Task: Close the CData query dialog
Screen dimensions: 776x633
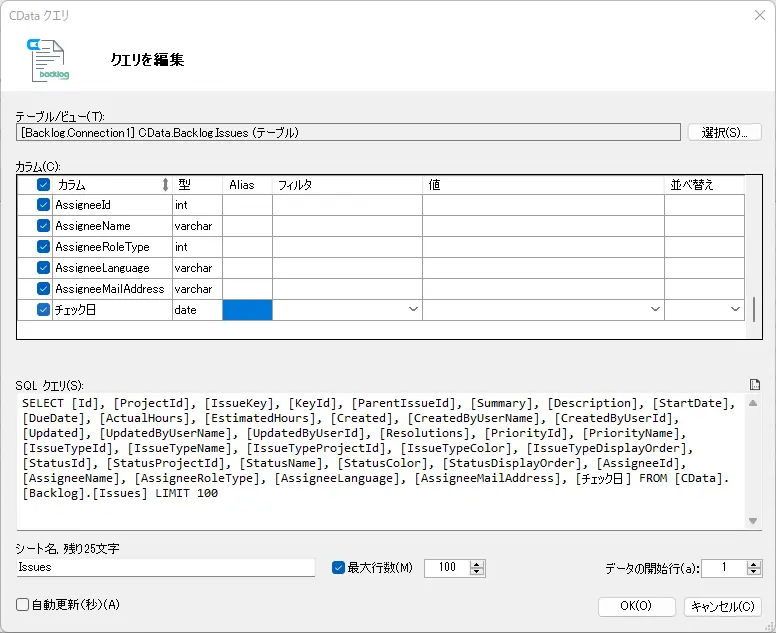Action: click(760, 15)
